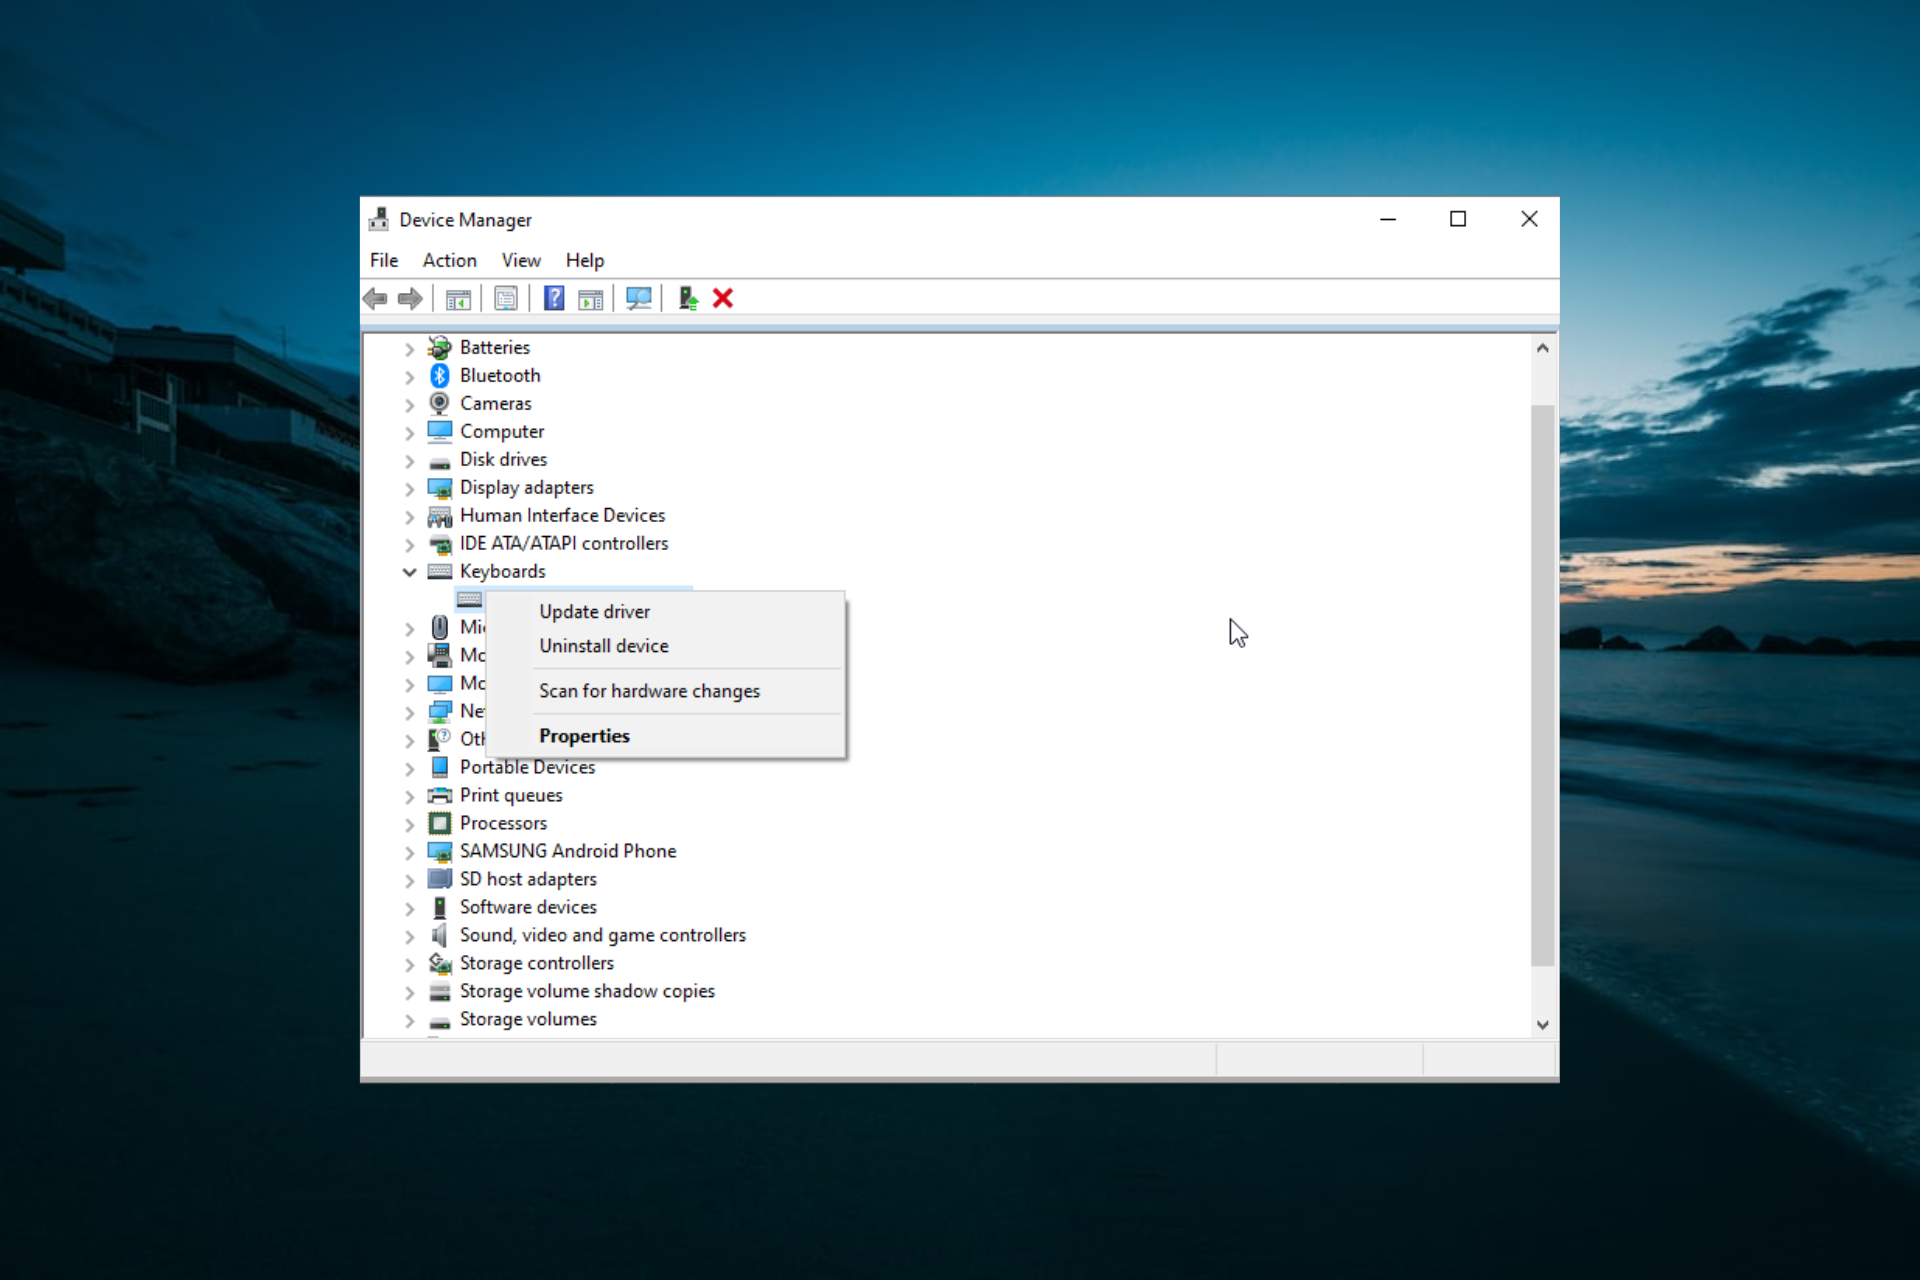Select the Disk drives row label

(503, 459)
